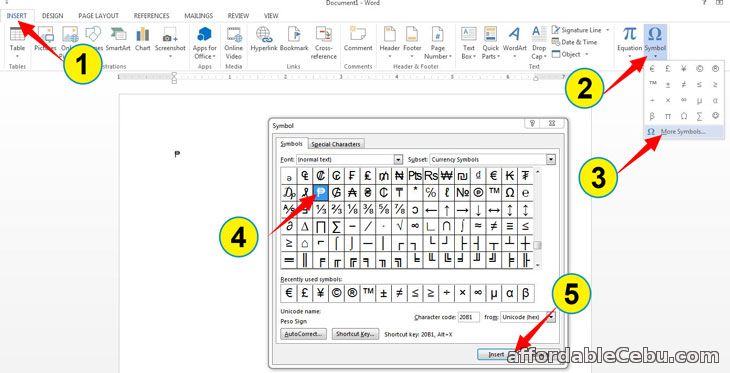
Task: Open the PAGE LAYOUT tab
Action: (x=98, y=16)
